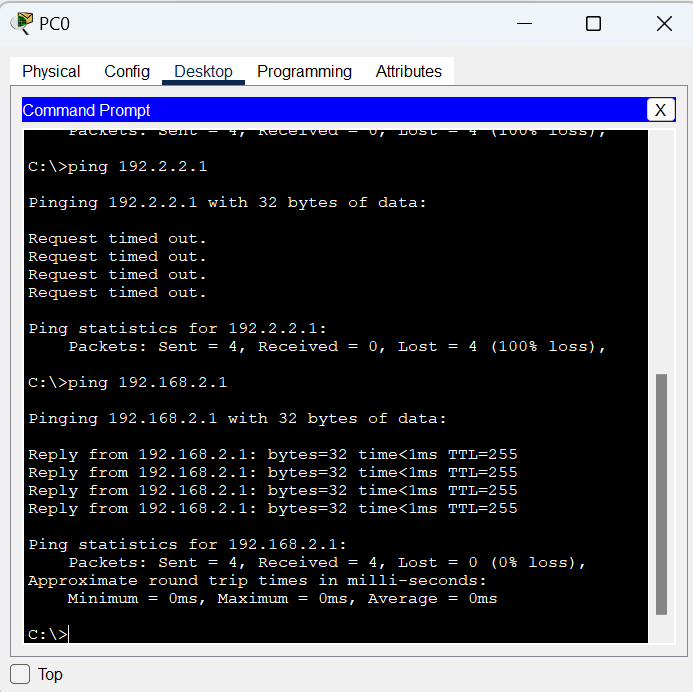Close the Command Prompt with X

click(x=660, y=110)
